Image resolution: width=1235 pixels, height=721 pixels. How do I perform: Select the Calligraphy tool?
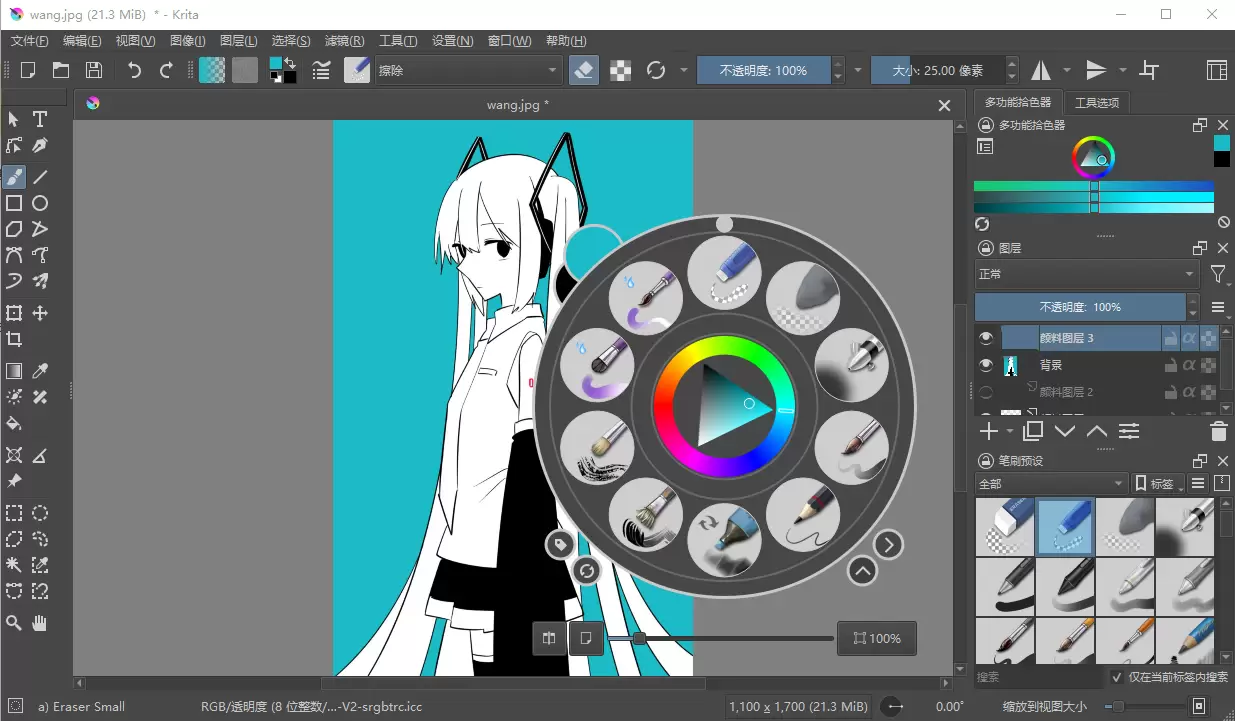pos(40,146)
